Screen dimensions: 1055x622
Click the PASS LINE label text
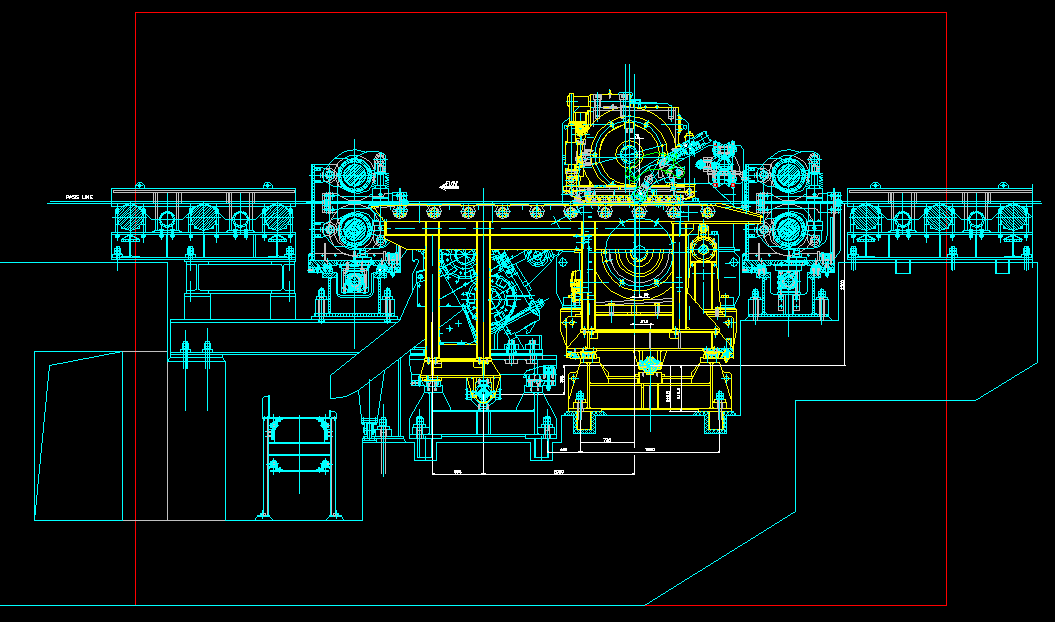[79, 197]
